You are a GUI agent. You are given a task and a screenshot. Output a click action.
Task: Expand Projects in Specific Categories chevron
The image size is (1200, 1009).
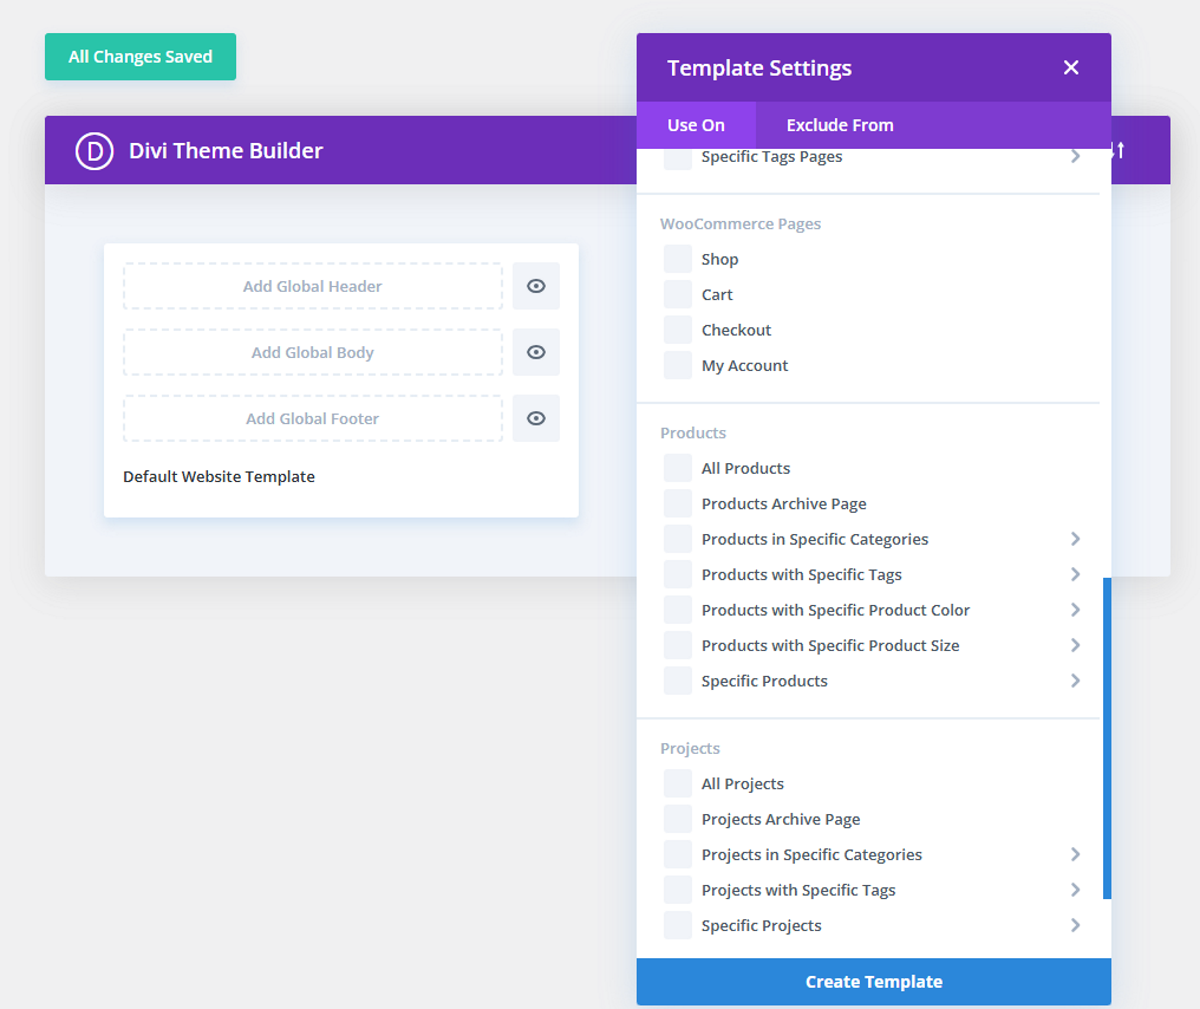click(1075, 854)
